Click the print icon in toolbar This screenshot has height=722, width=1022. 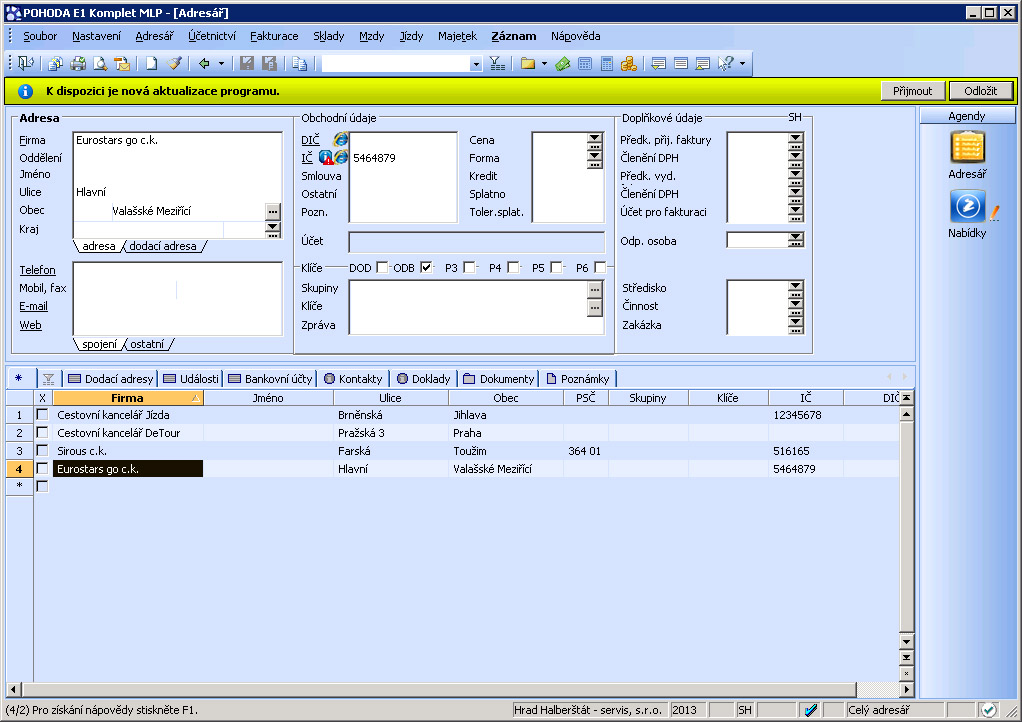click(x=78, y=63)
